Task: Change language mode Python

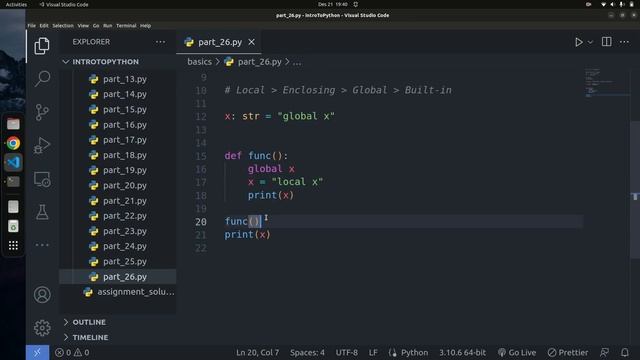Action: point(414,353)
